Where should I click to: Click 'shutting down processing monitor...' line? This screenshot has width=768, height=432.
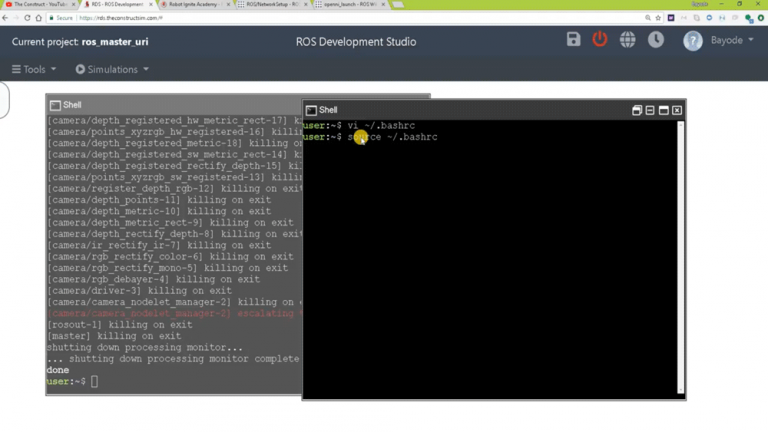(144, 347)
